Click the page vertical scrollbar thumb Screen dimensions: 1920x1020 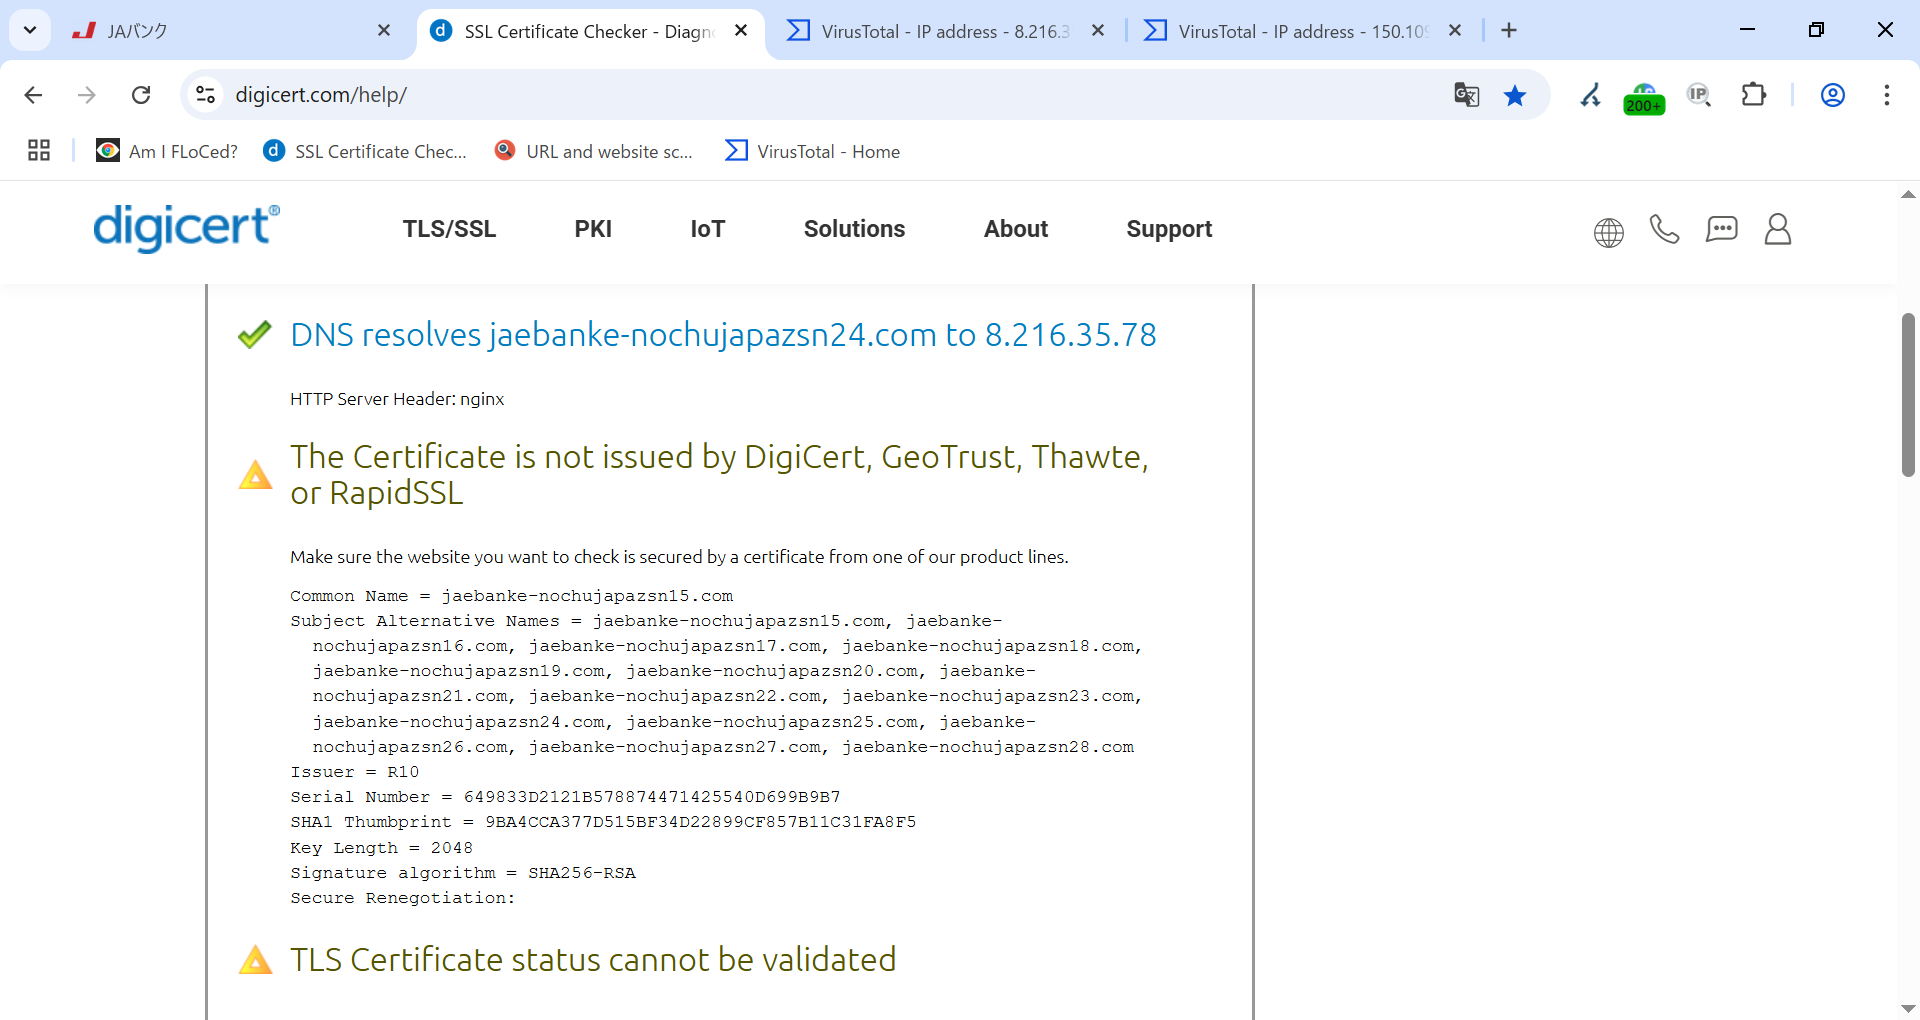(x=1908, y=395)
